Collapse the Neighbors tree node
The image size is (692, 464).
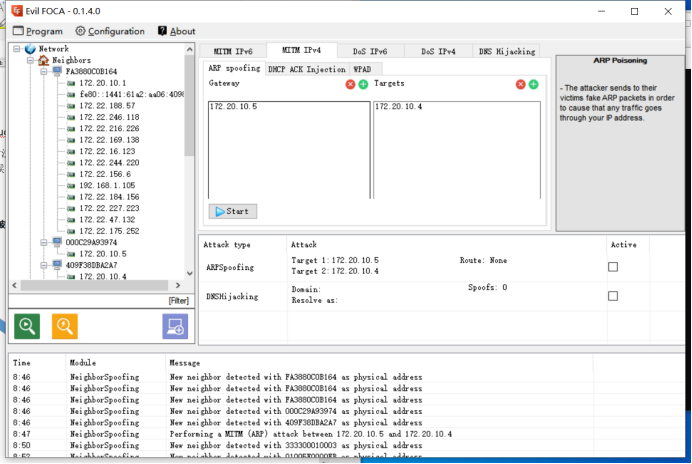30,60
